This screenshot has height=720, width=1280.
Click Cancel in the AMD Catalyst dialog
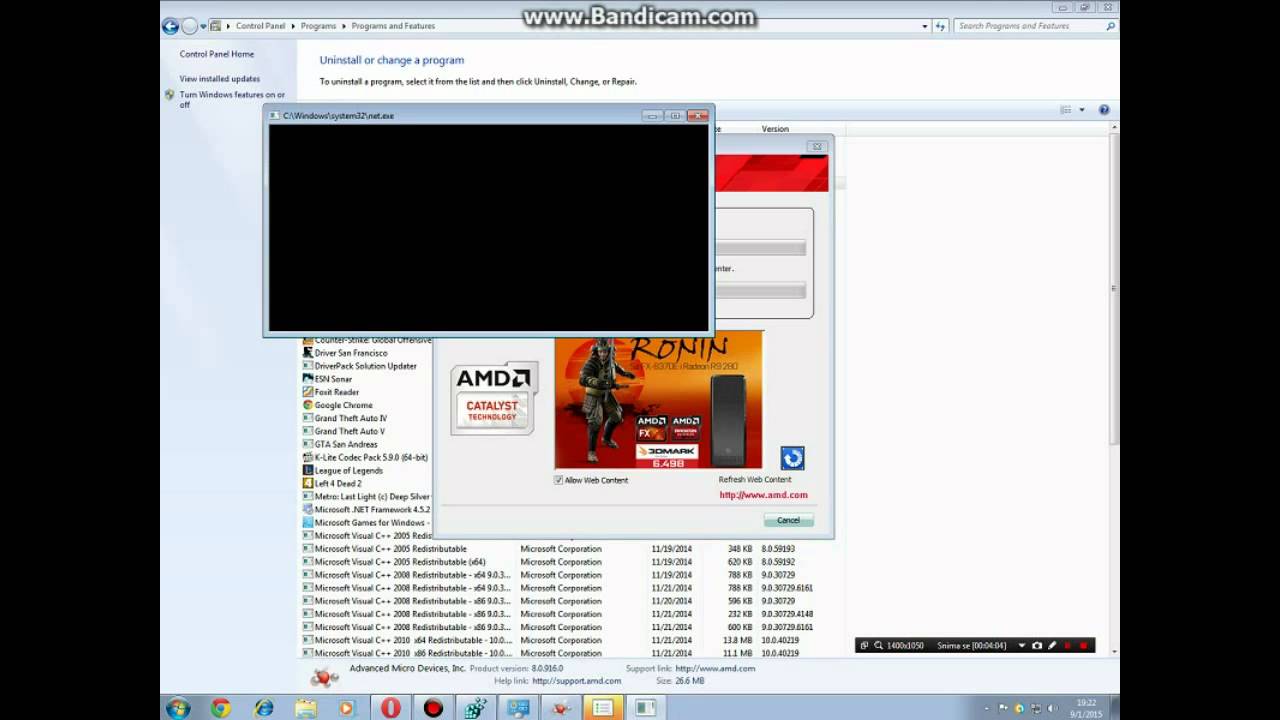coord(788,520)
